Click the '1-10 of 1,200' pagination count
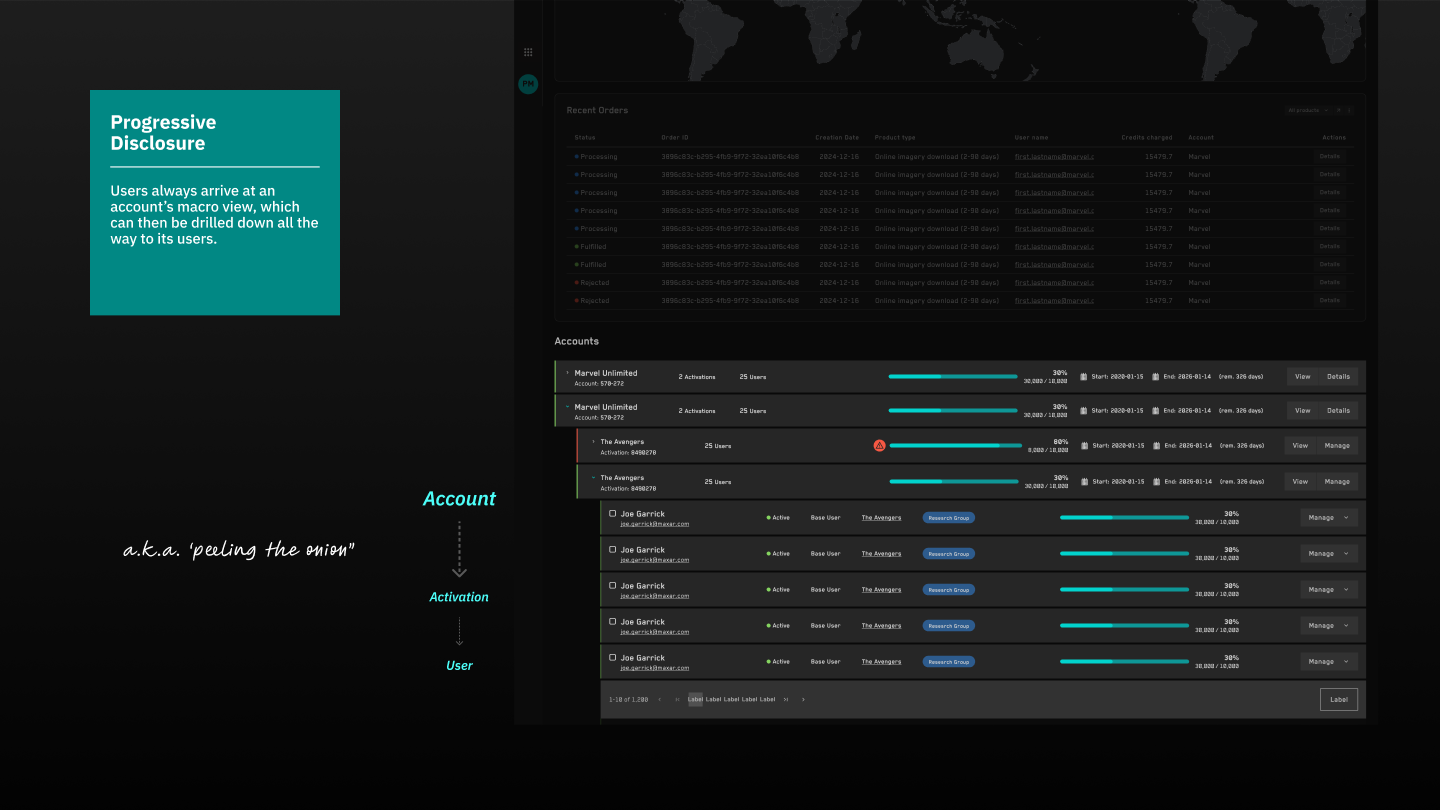The image size is (1440, 810). 628,700
